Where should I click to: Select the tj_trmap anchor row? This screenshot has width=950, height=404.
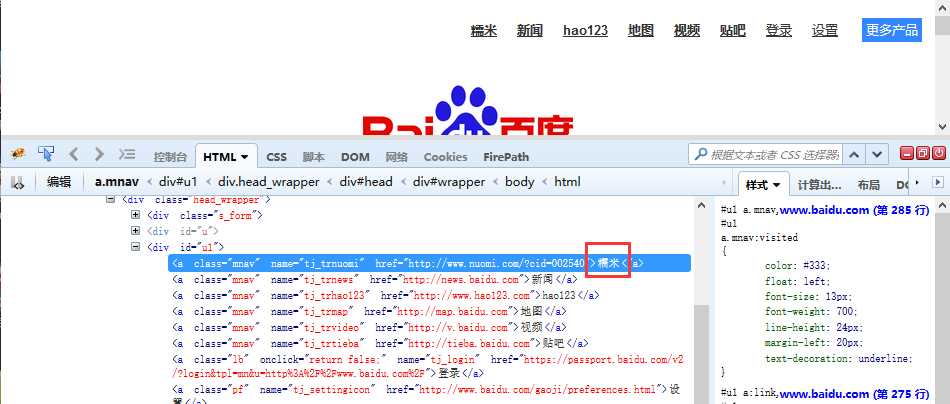point(370,311)
